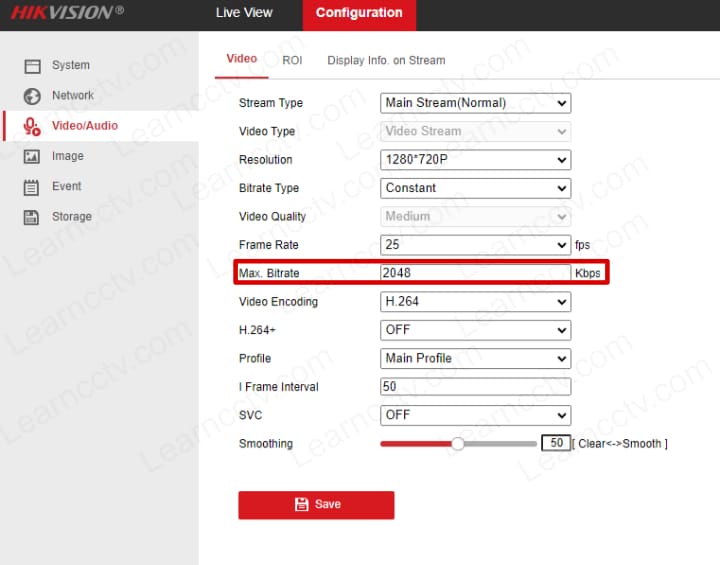Open the ROI tab
Screen dimensions: 720x565
[x=292, y=60]
